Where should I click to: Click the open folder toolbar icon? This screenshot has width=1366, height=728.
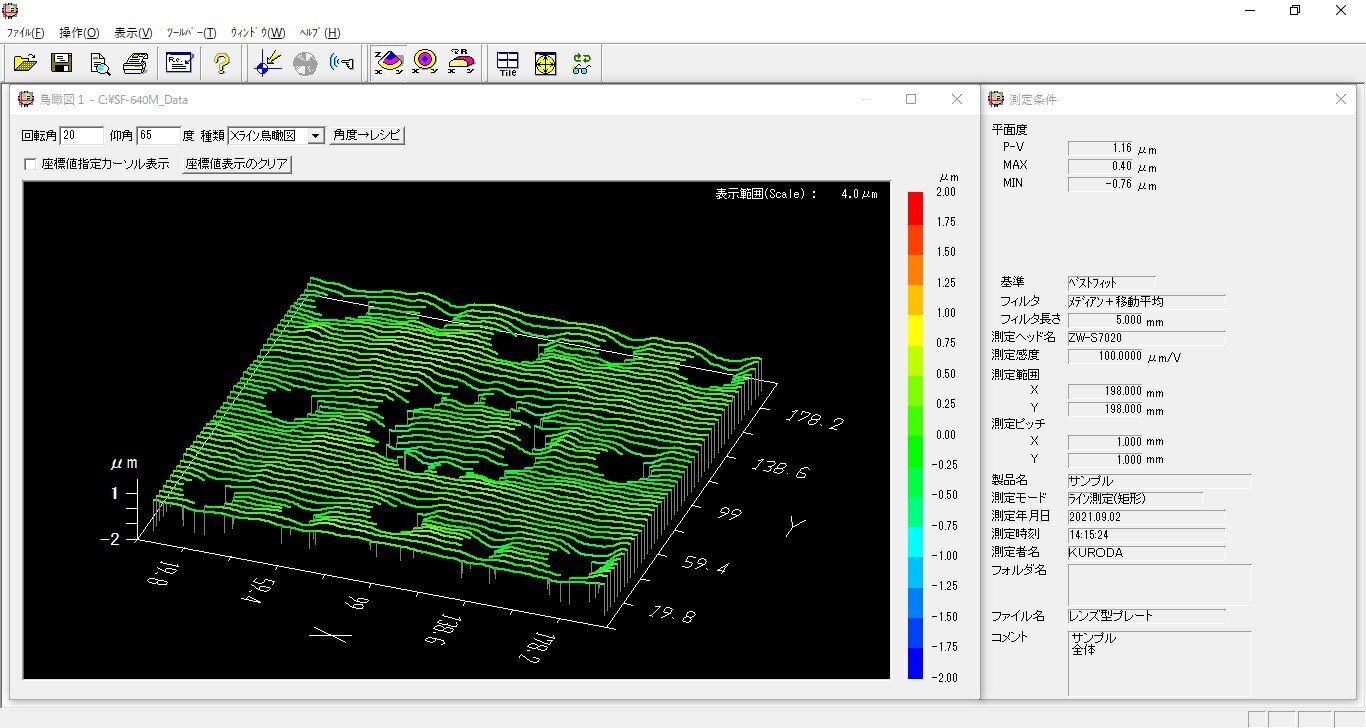click(26, 63)
